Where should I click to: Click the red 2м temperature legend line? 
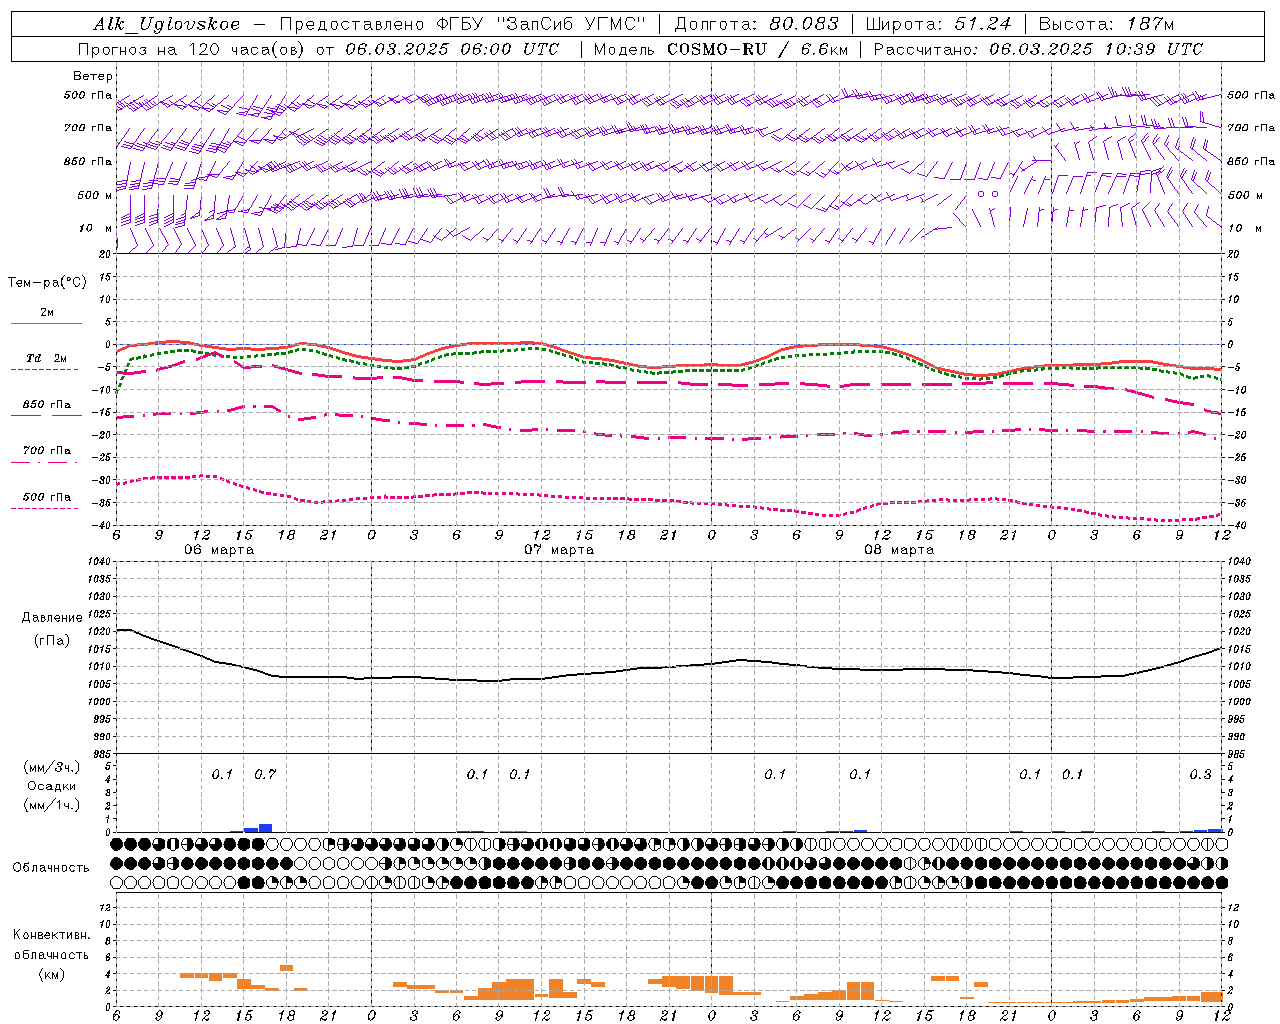[46, 323]
